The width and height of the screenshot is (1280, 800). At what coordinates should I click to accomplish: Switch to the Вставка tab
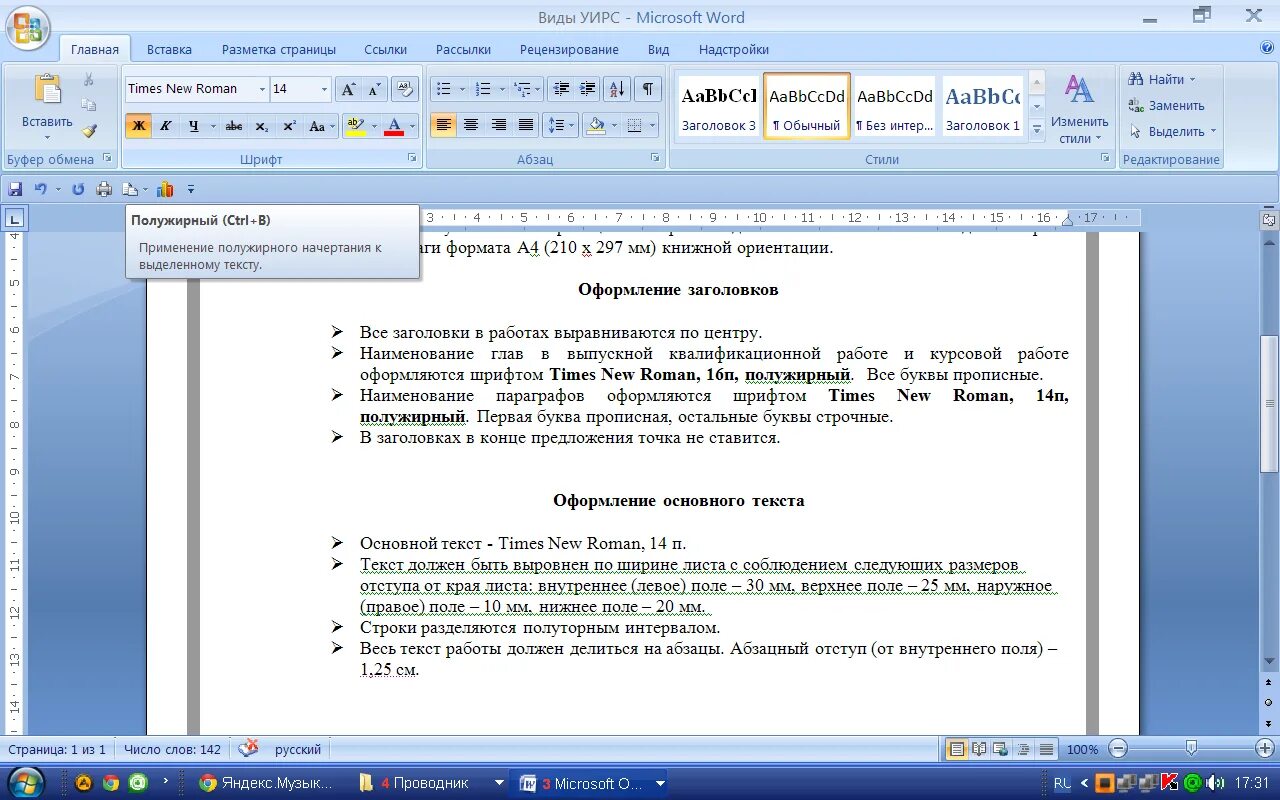(x=169, y=49)
